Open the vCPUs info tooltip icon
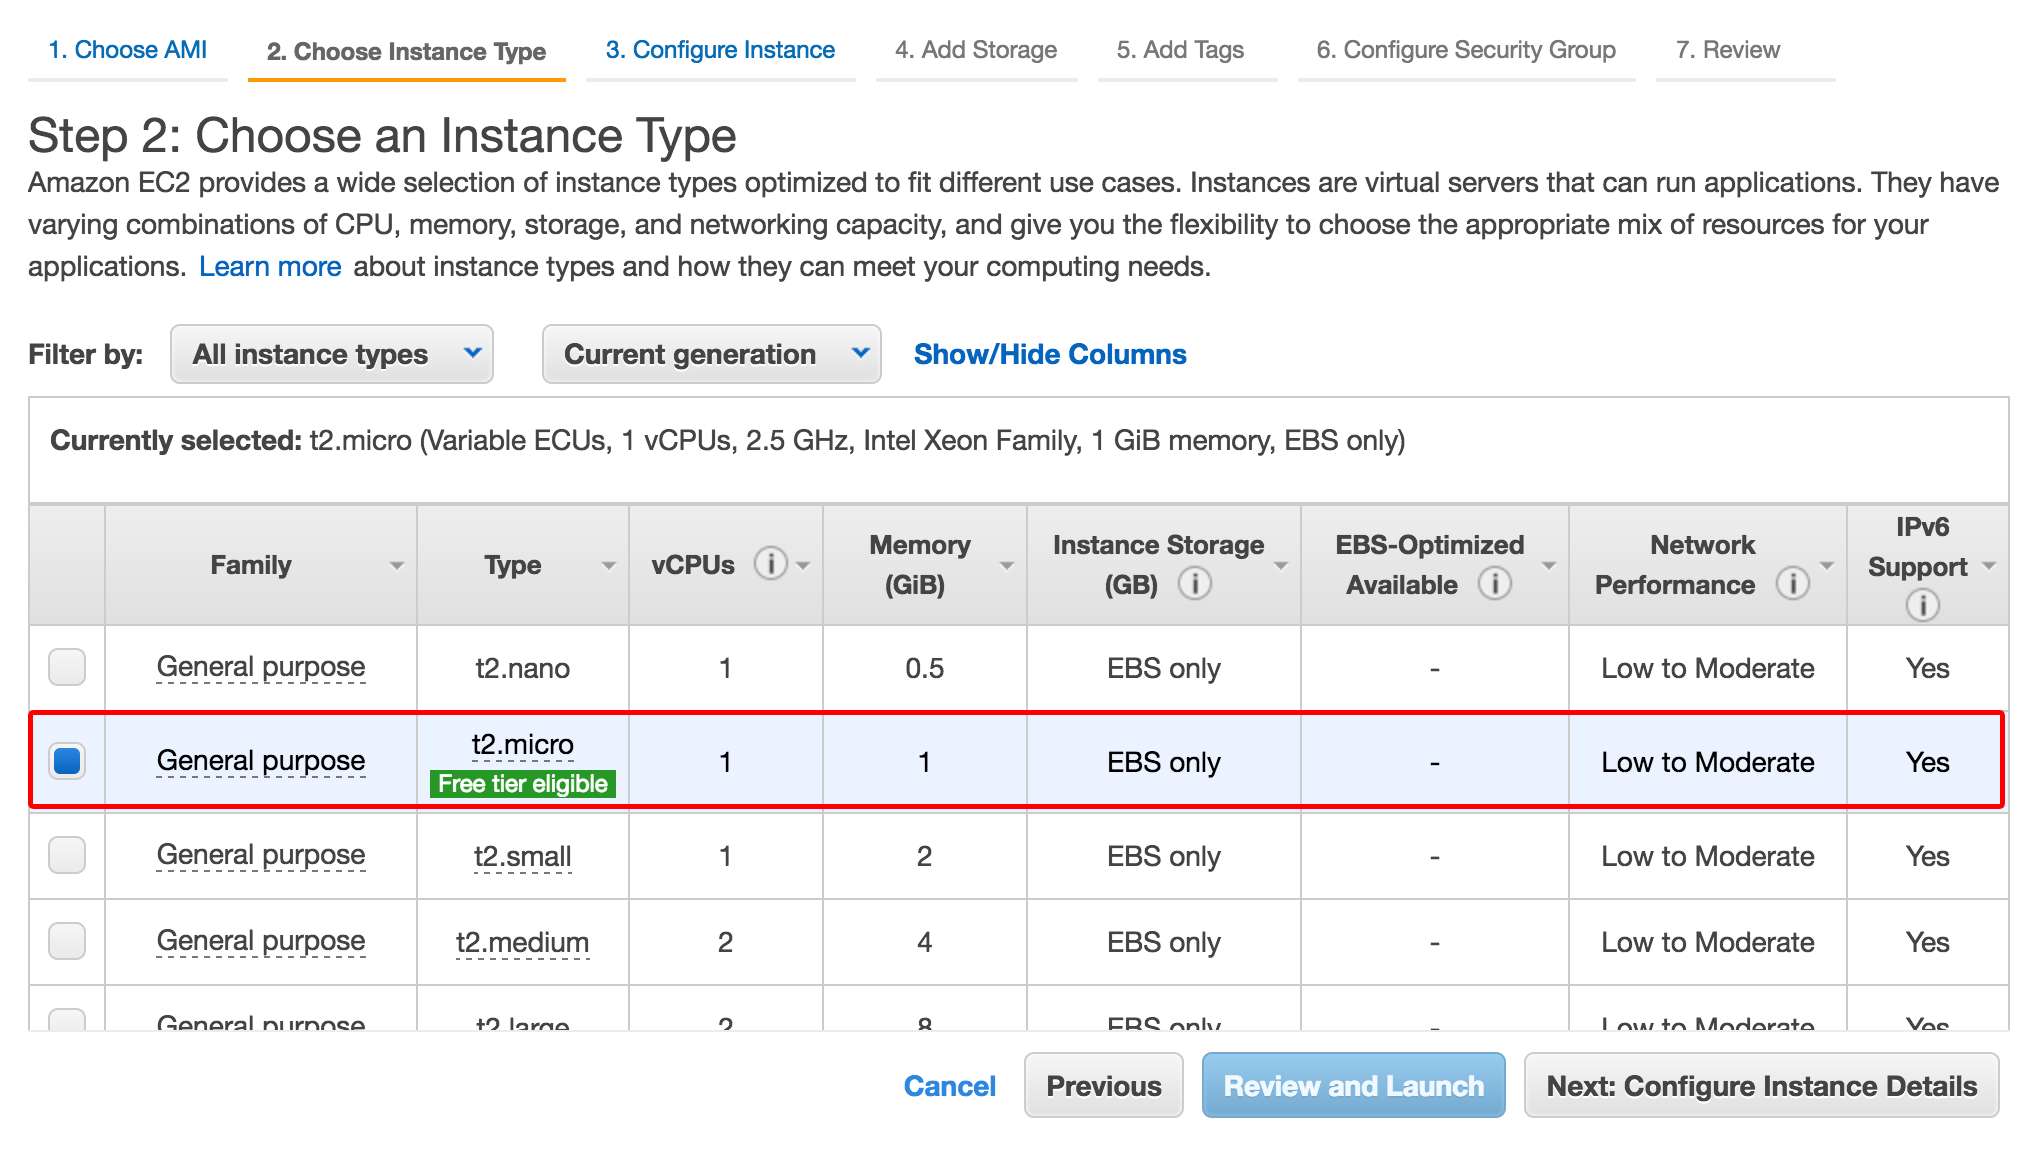This screenshot has width=2034, height=1150. 770,564
